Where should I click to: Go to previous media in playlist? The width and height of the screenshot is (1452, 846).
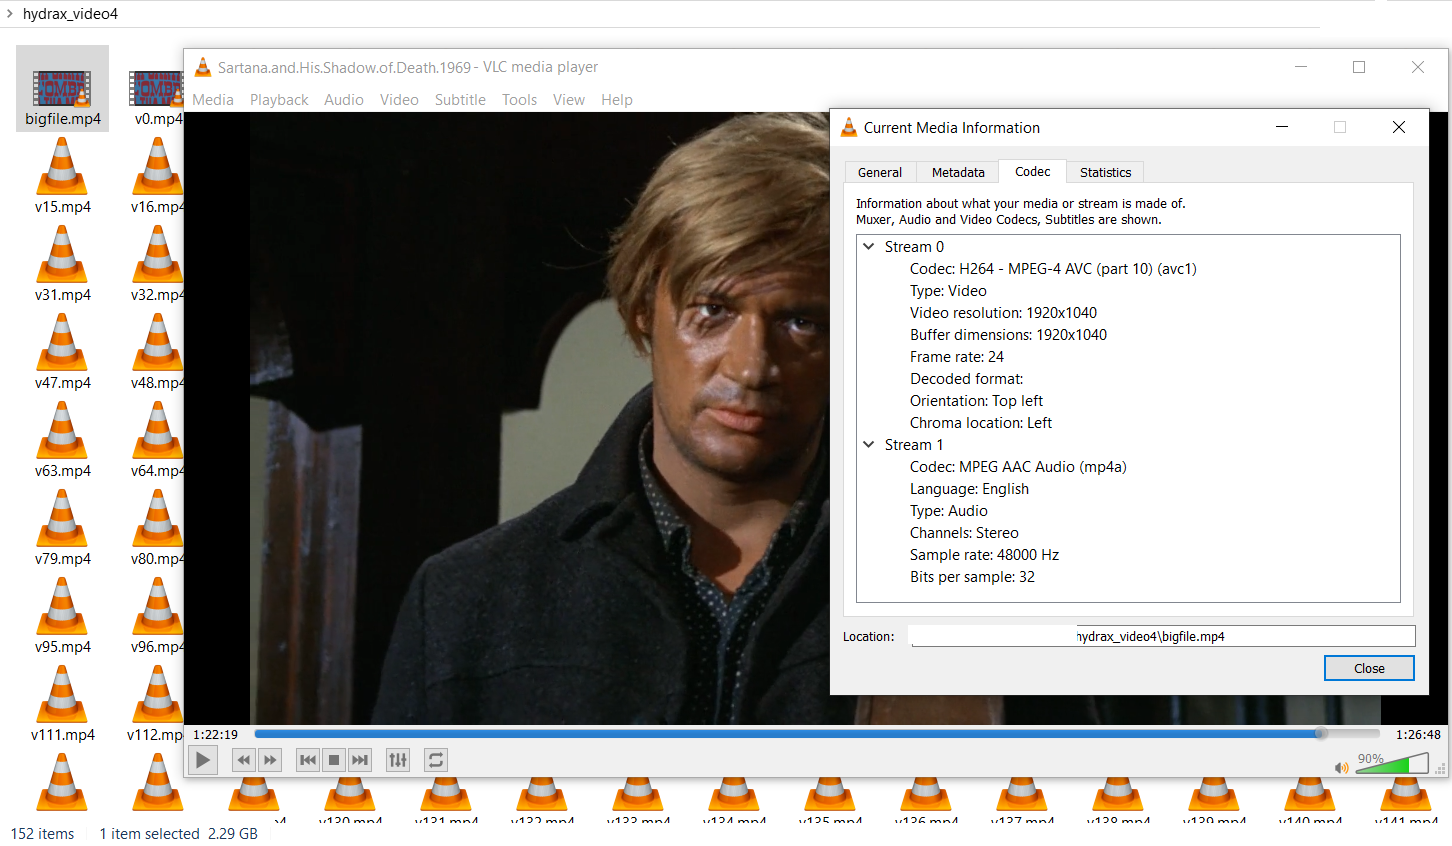pos(308,760)
